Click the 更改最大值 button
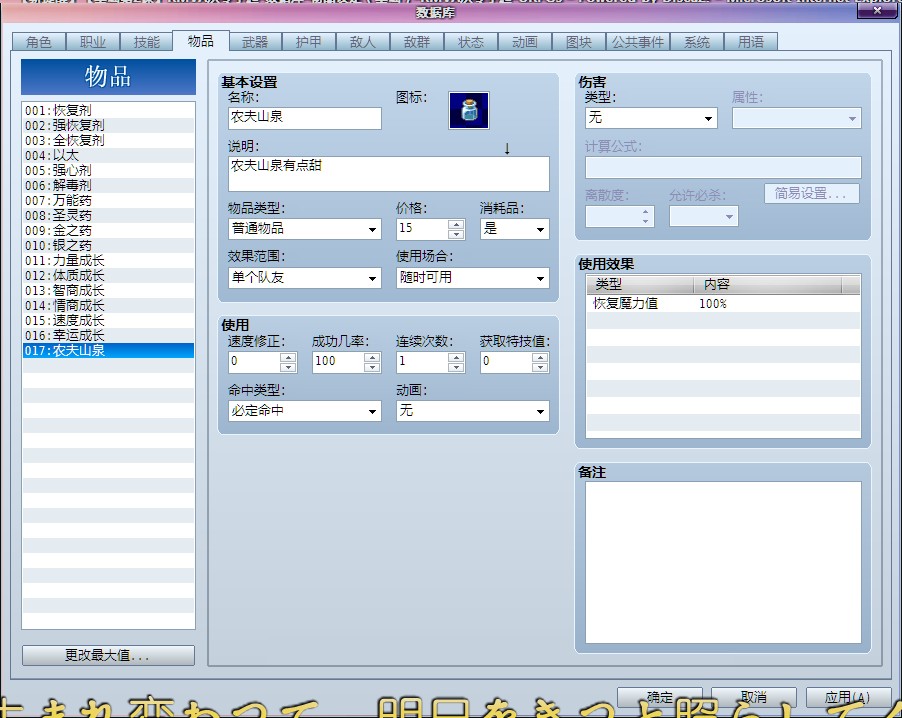This screenshot has height=718, width=902. (x=107, y=655)
